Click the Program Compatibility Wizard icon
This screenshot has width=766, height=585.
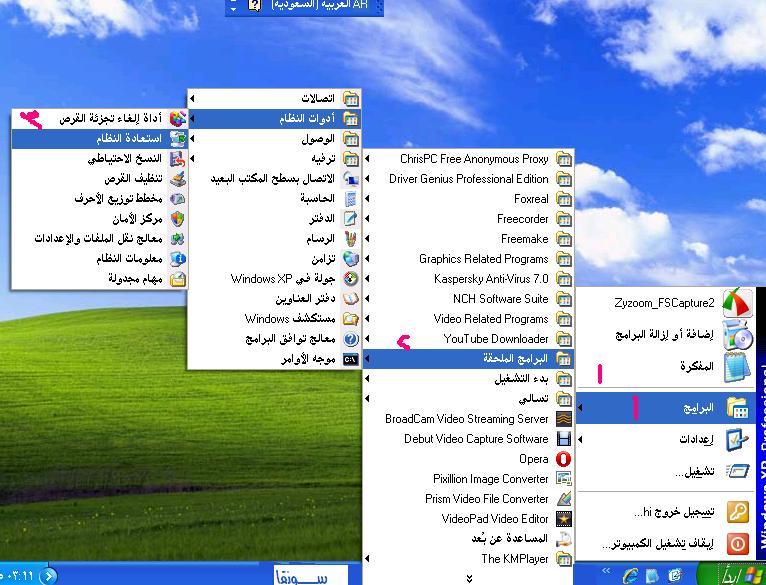click(x=351, y=339)
